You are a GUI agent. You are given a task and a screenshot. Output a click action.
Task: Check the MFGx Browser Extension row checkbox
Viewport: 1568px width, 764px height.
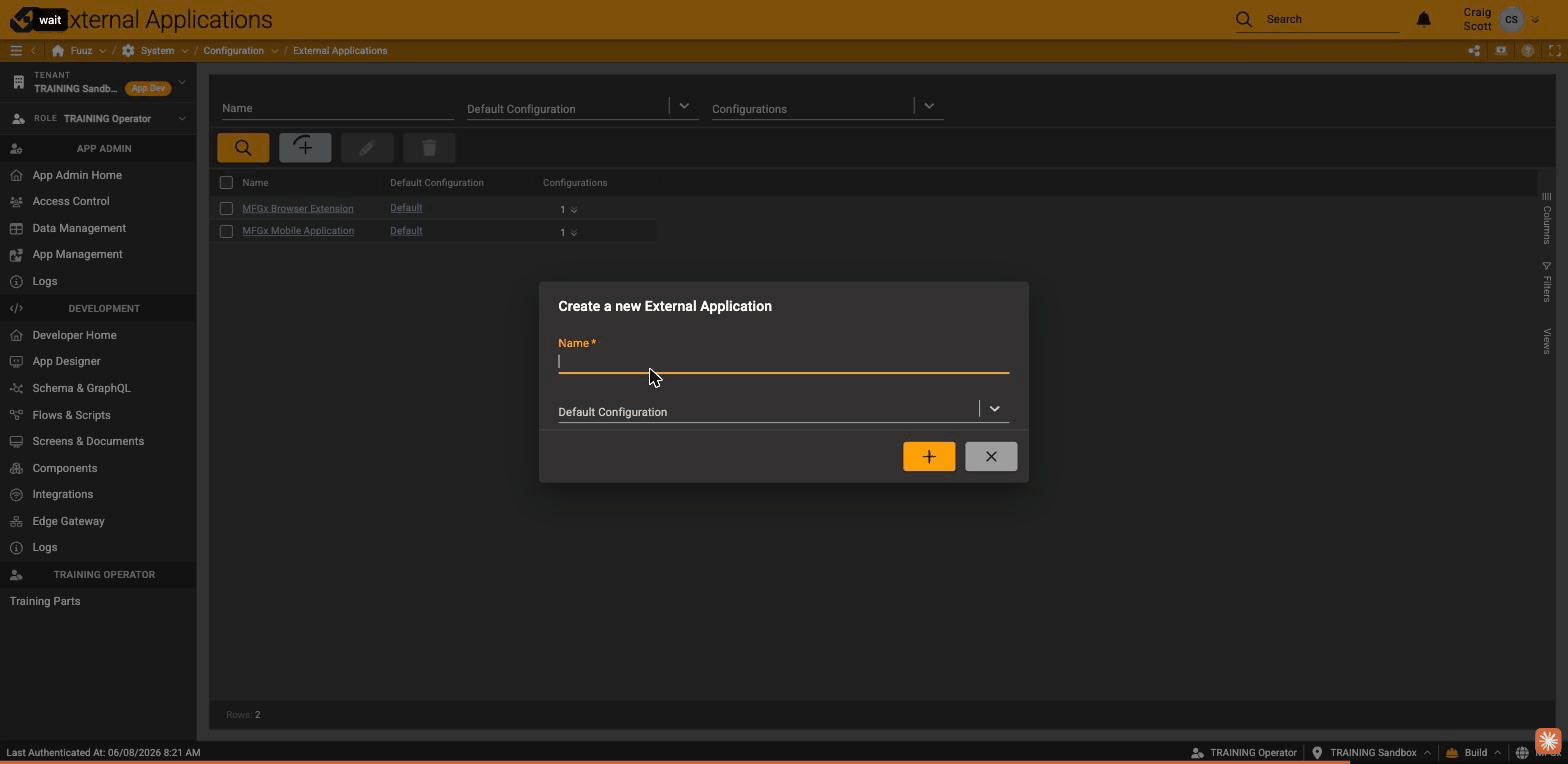pos(226,208)
